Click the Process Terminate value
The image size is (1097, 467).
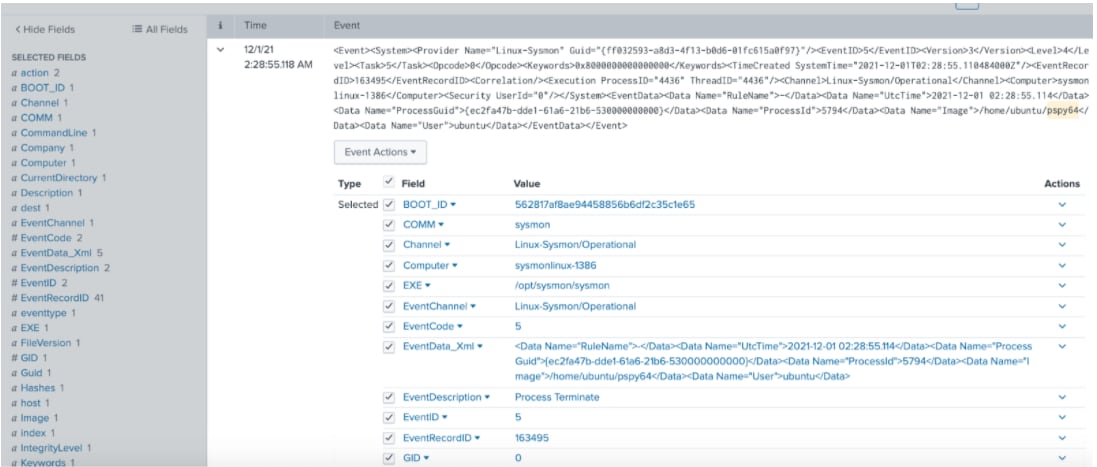pyautogui.click(x=556, y=397)
